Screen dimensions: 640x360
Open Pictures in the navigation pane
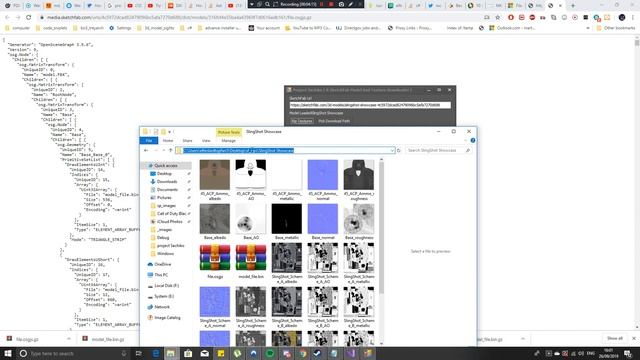[x=164, y=198]
